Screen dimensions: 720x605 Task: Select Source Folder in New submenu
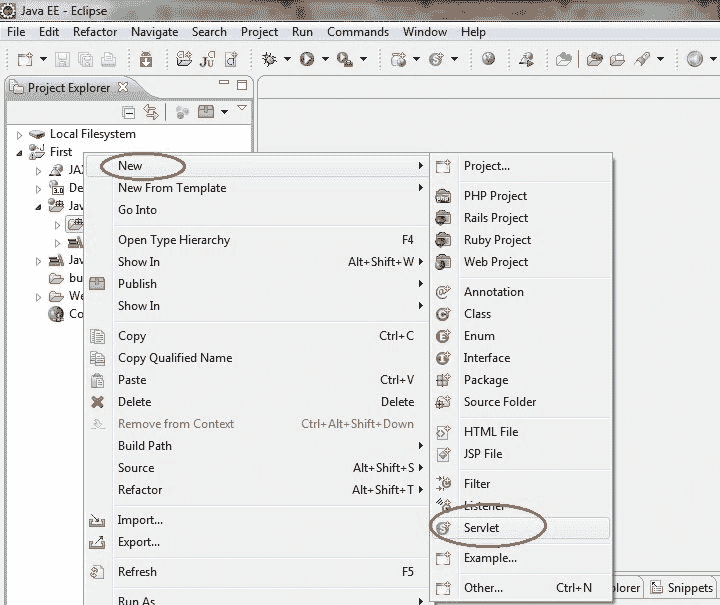(521, 402)
